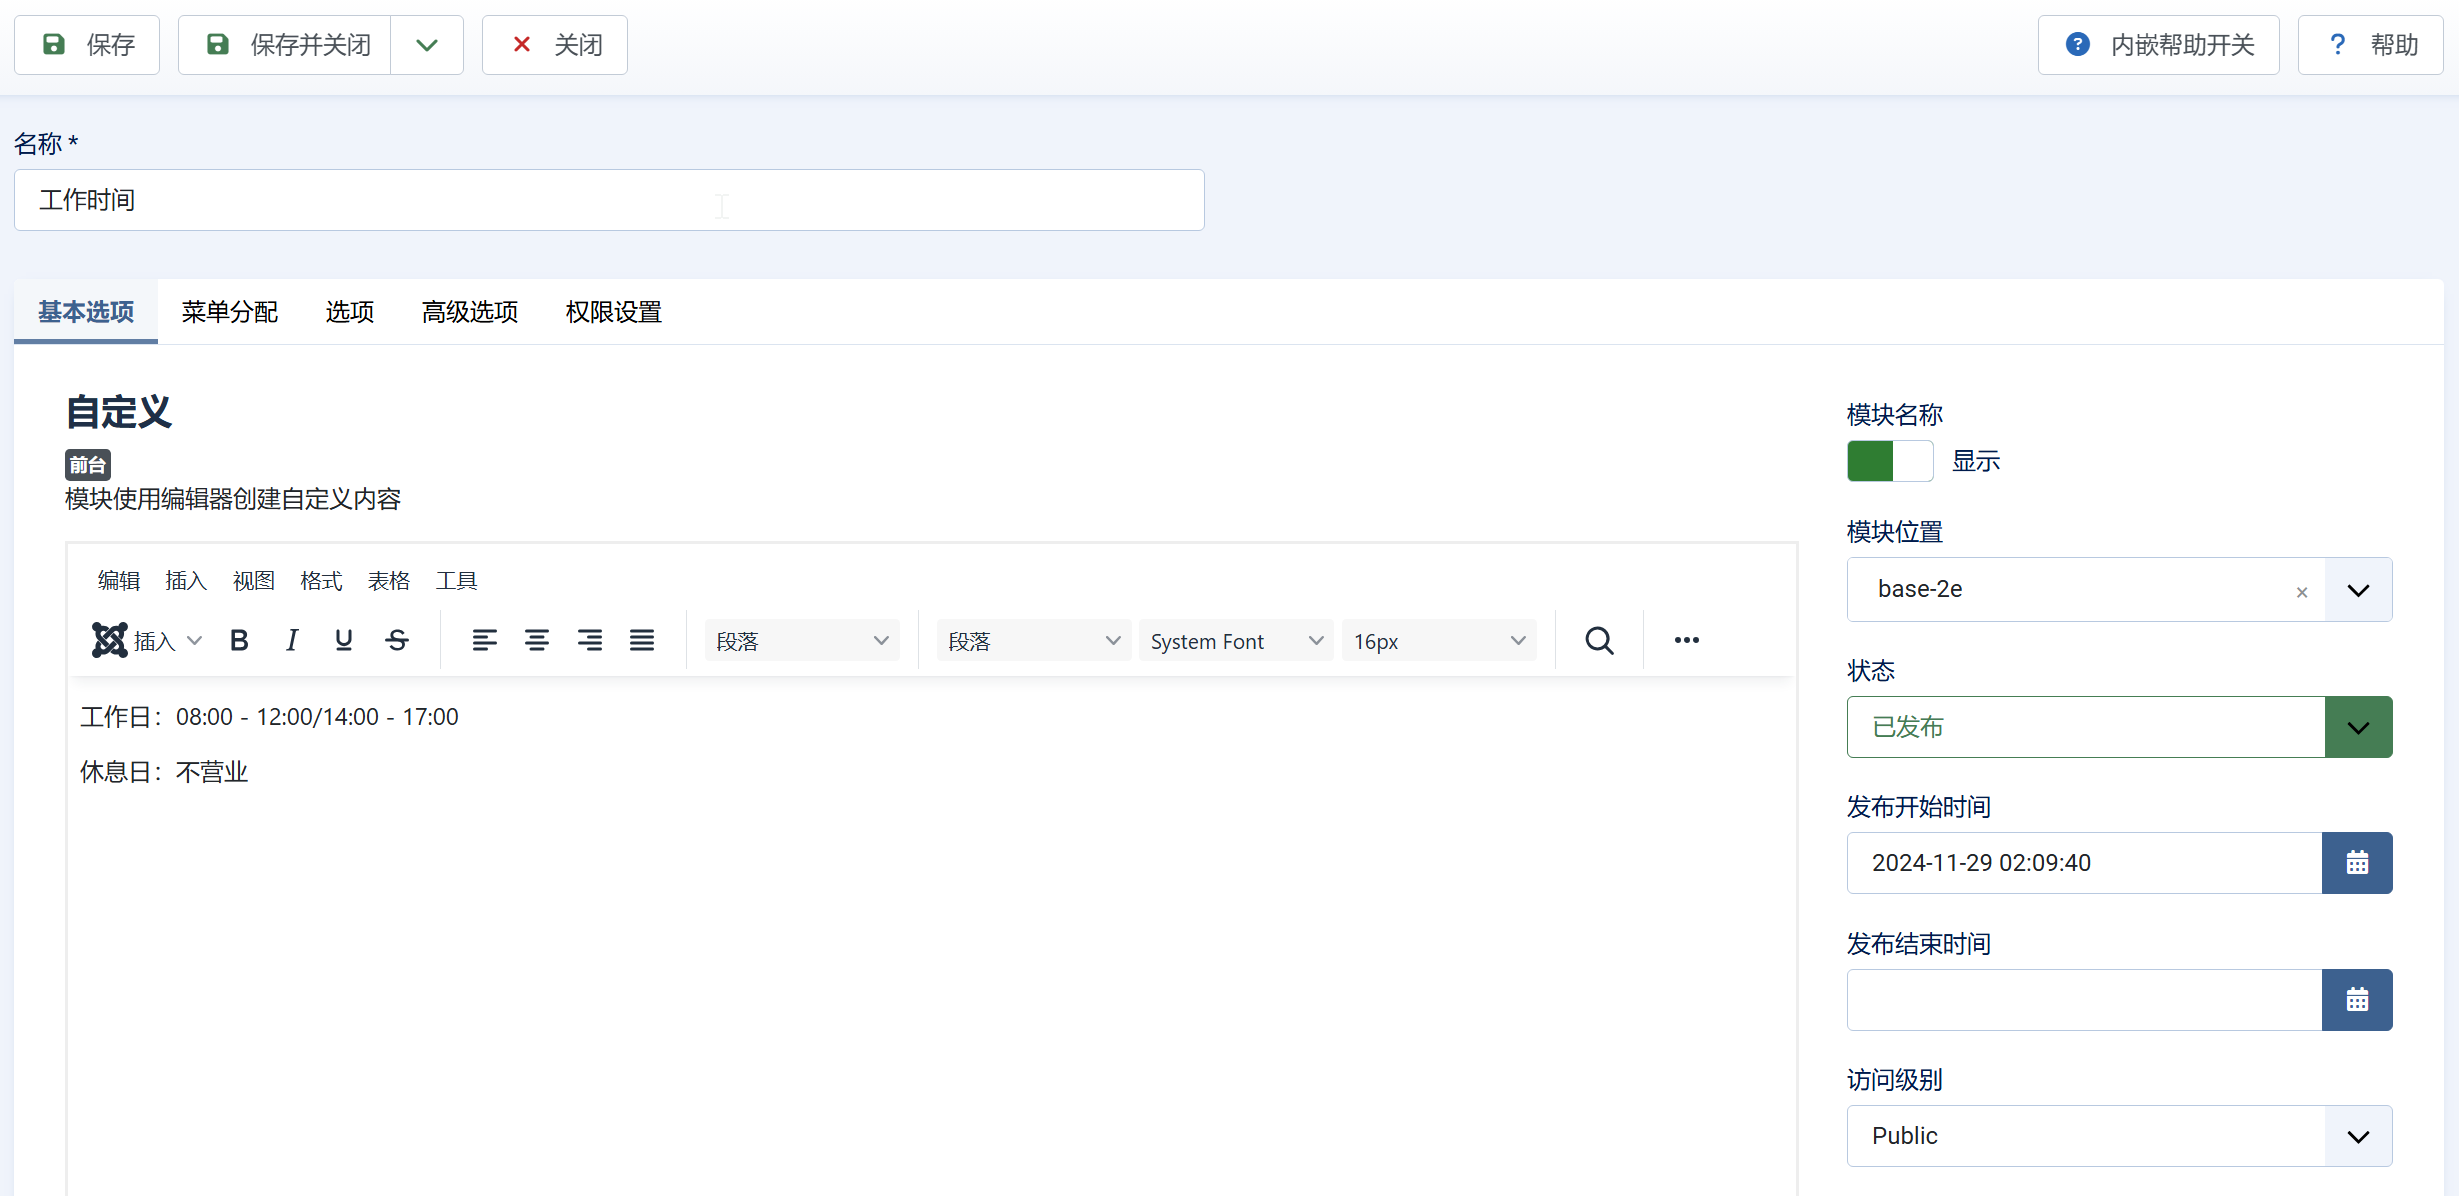The height and width of the screenshot is (1196, 2459).
Task: Click the 保存 button
Action: click(87, 45)
